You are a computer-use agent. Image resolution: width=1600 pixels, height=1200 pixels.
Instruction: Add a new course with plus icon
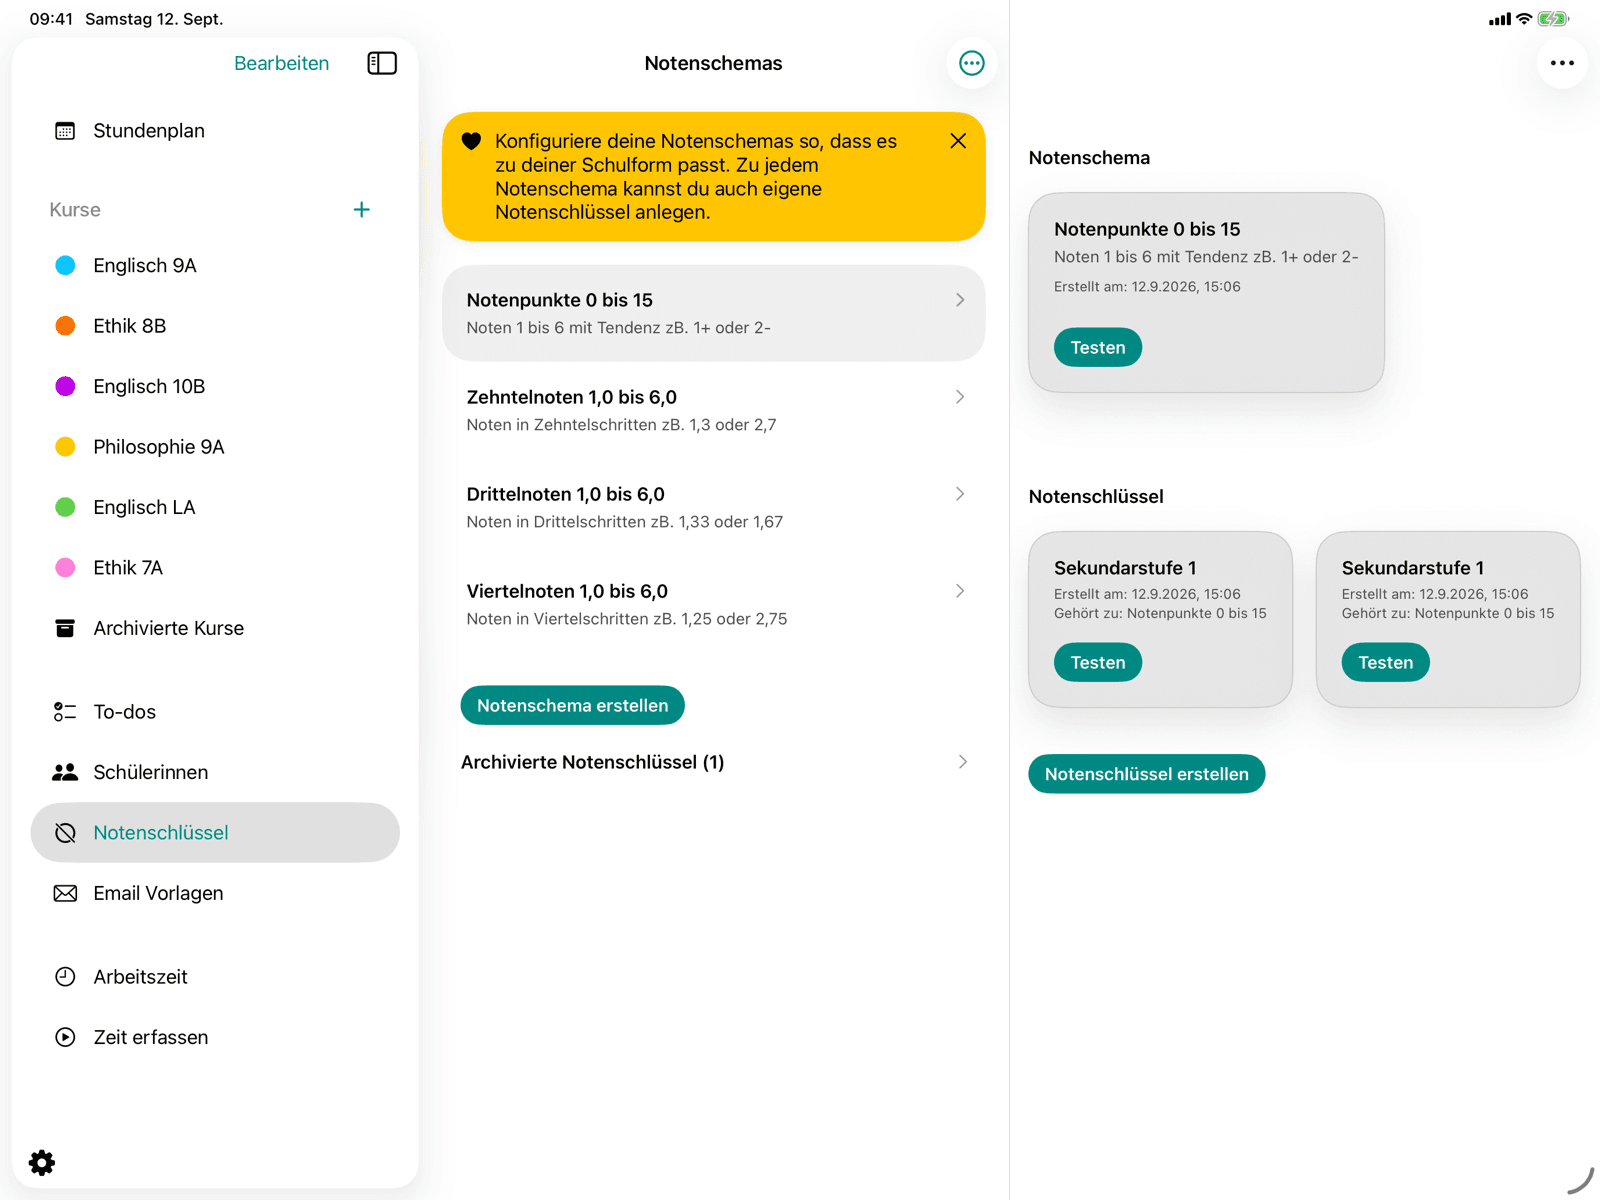click(x=362, y=209)
